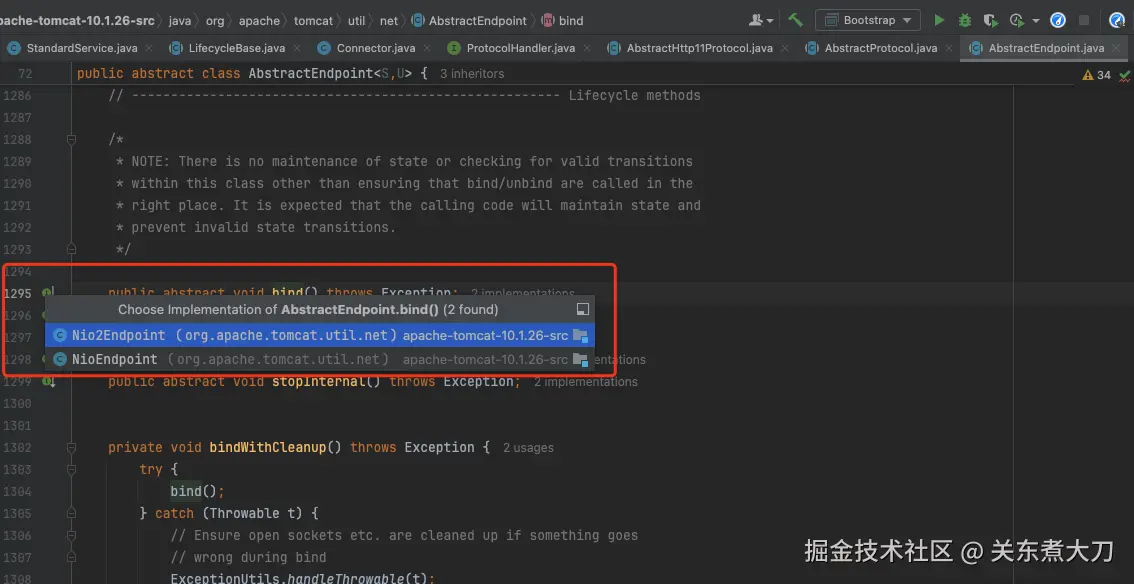Close the Connector.java tab

tap(427, 48)
